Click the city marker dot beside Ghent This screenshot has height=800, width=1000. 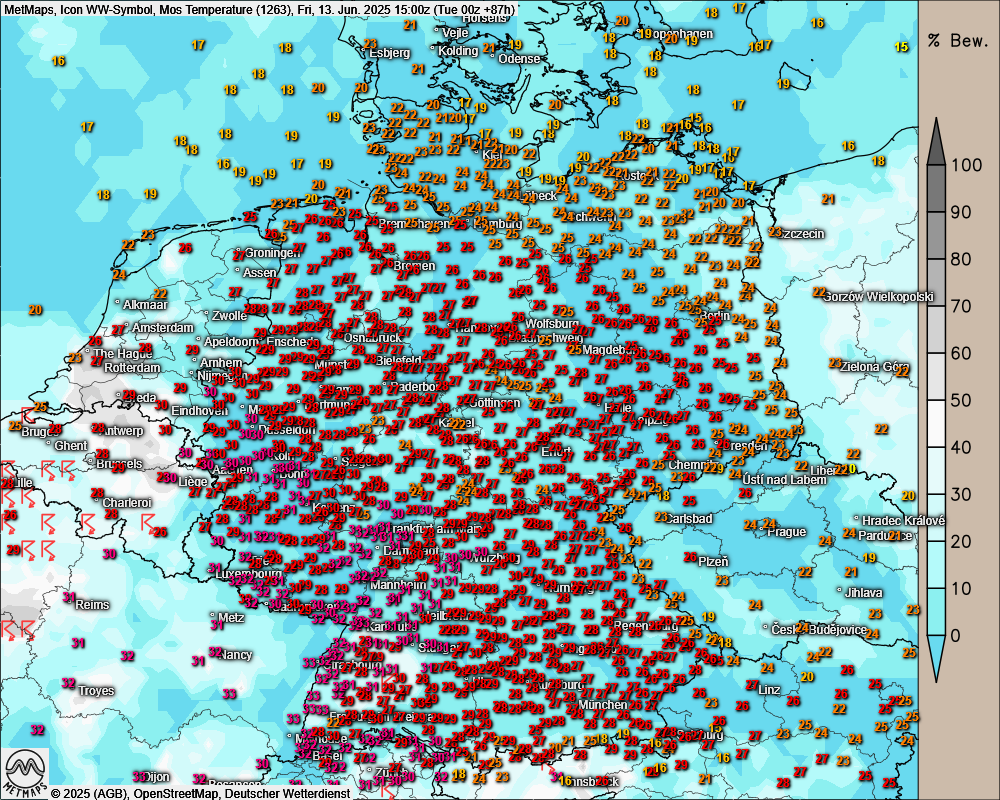pos(49,446)
